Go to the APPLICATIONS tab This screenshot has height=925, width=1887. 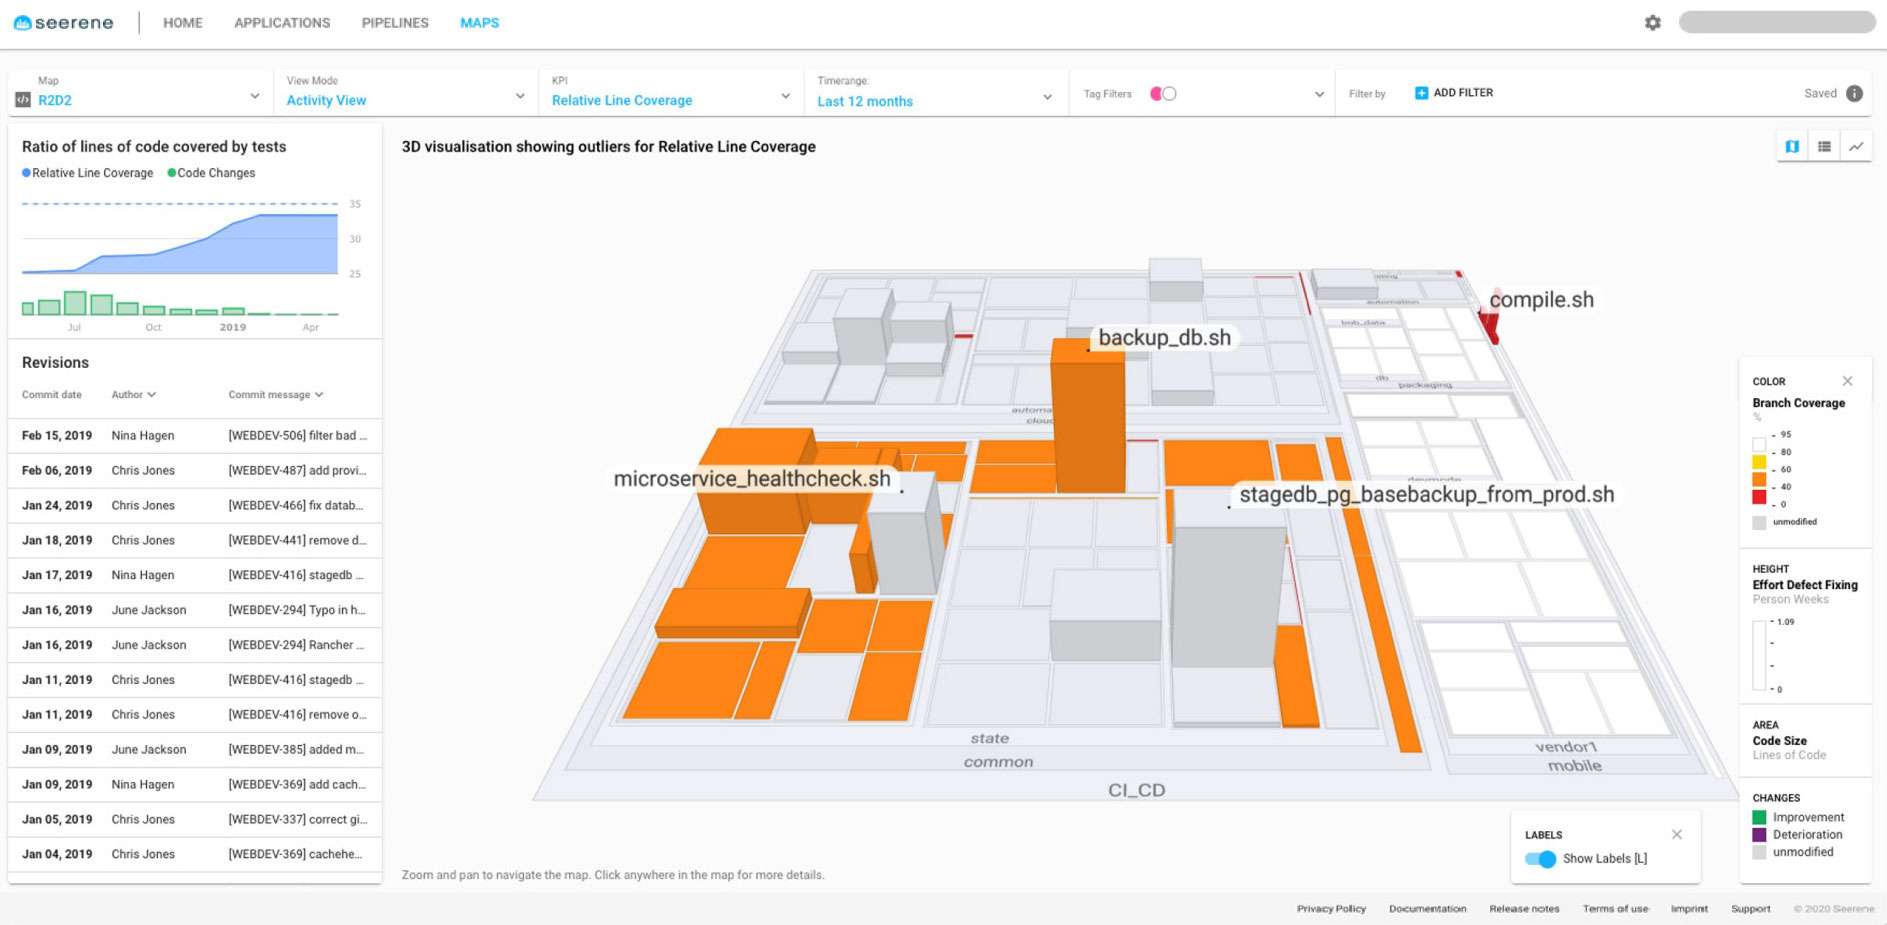282,23
